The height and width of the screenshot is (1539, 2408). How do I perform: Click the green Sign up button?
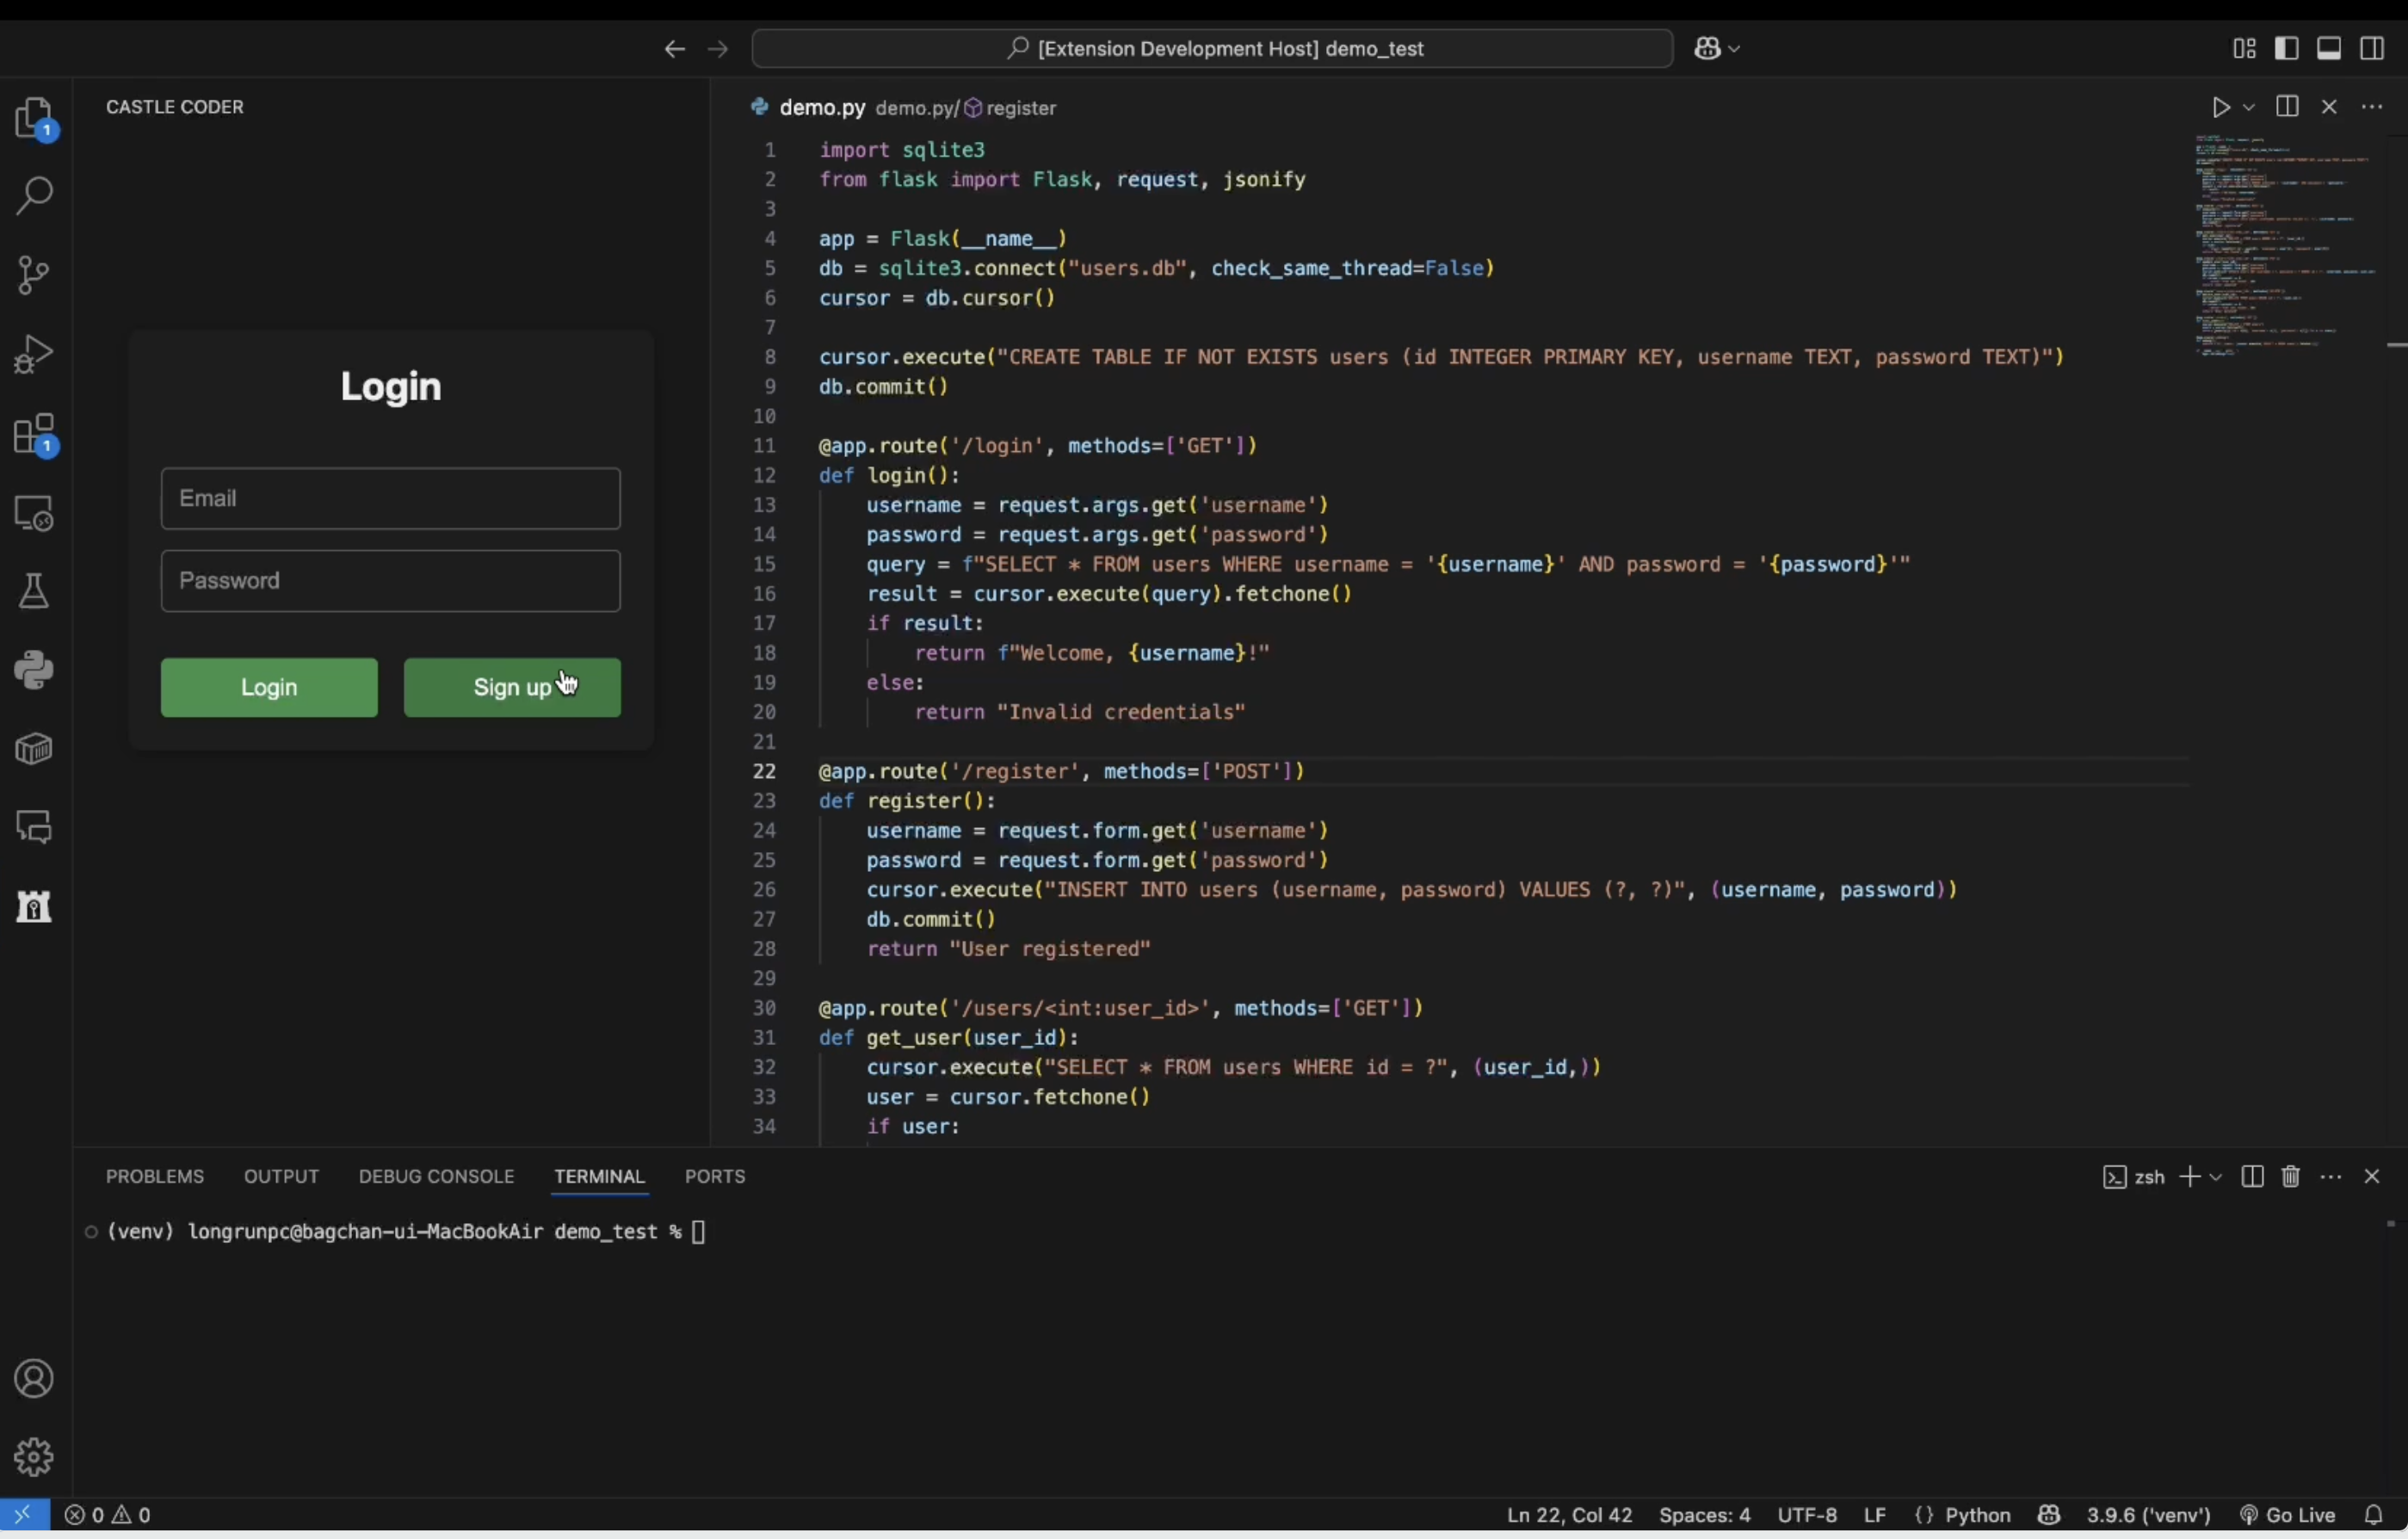coord(512,688)
